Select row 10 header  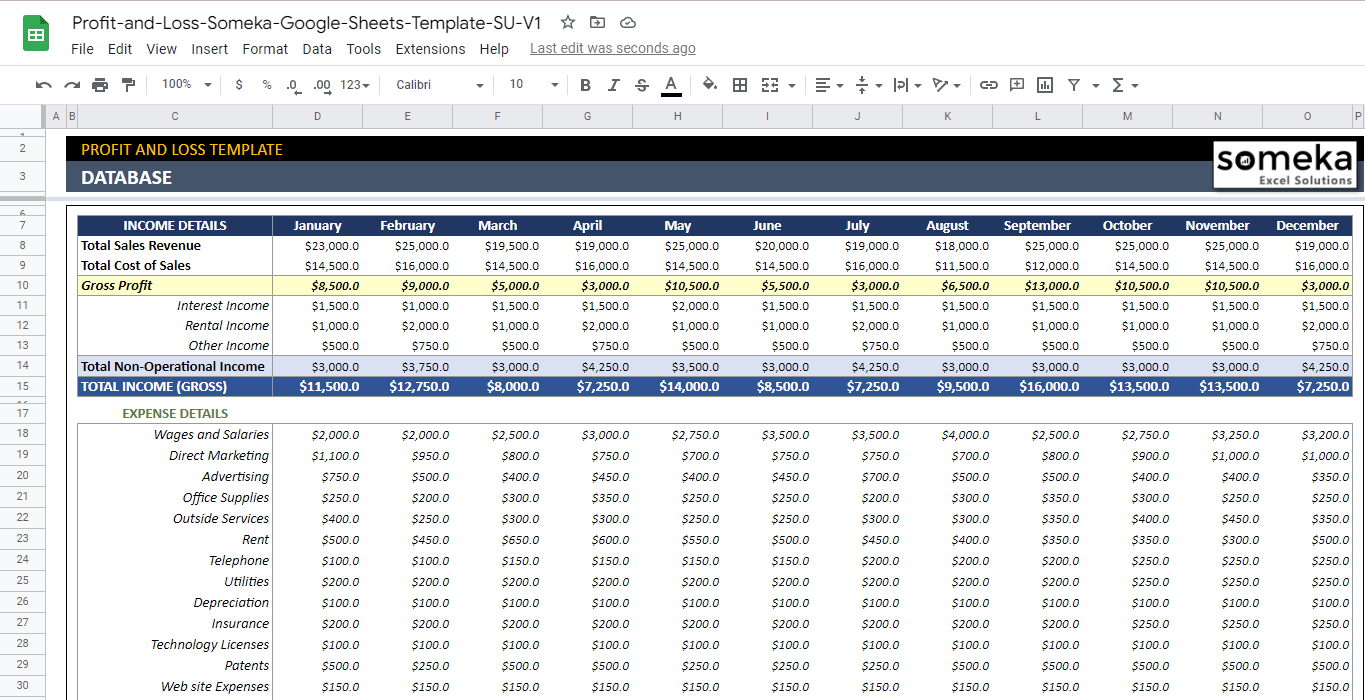(22, 286)
